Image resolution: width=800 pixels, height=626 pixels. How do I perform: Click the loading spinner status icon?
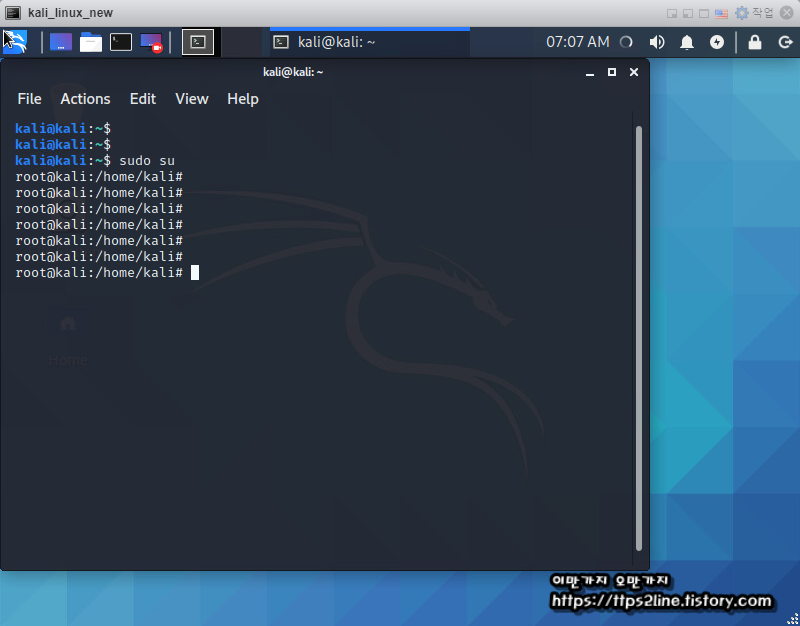(x=626, y=42)
